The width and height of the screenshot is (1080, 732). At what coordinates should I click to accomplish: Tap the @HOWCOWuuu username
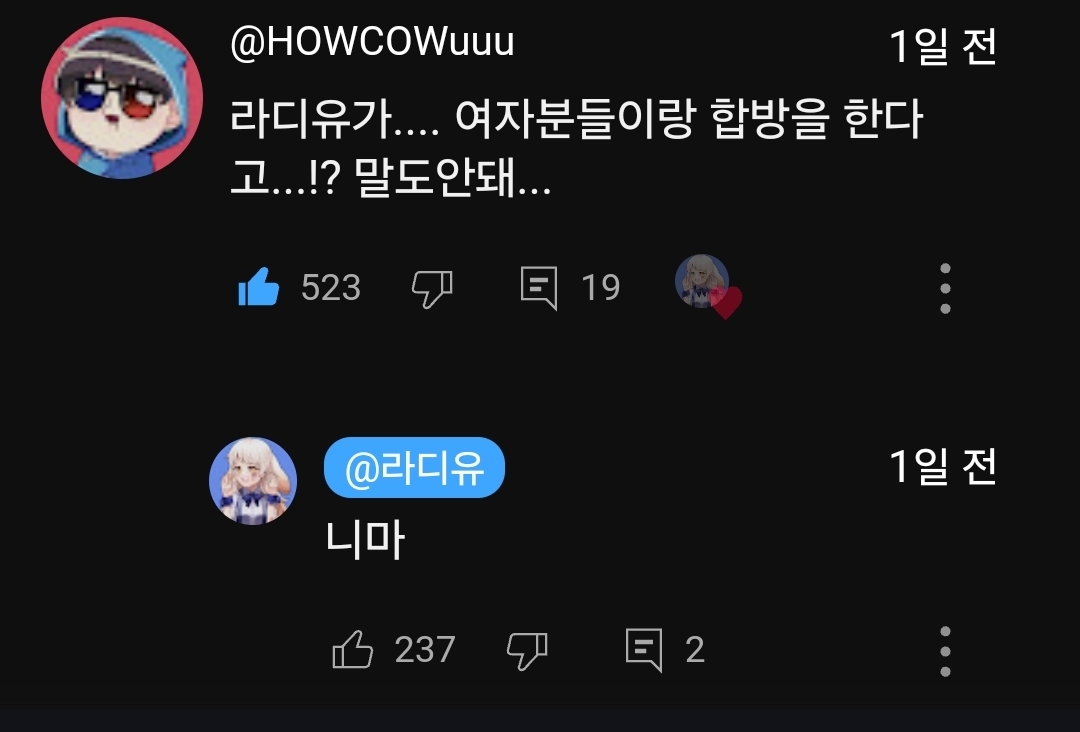(372, 43)
